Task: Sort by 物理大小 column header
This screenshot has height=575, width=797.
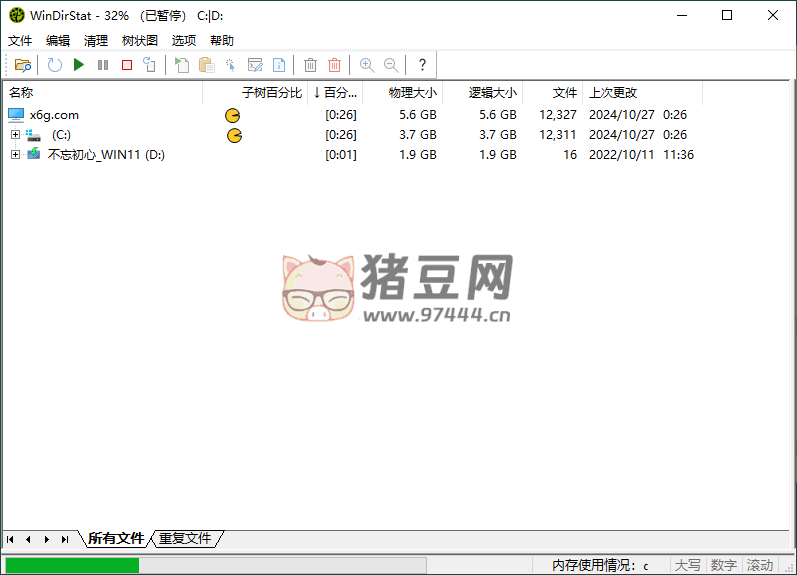Action: [x=402, y=93]
